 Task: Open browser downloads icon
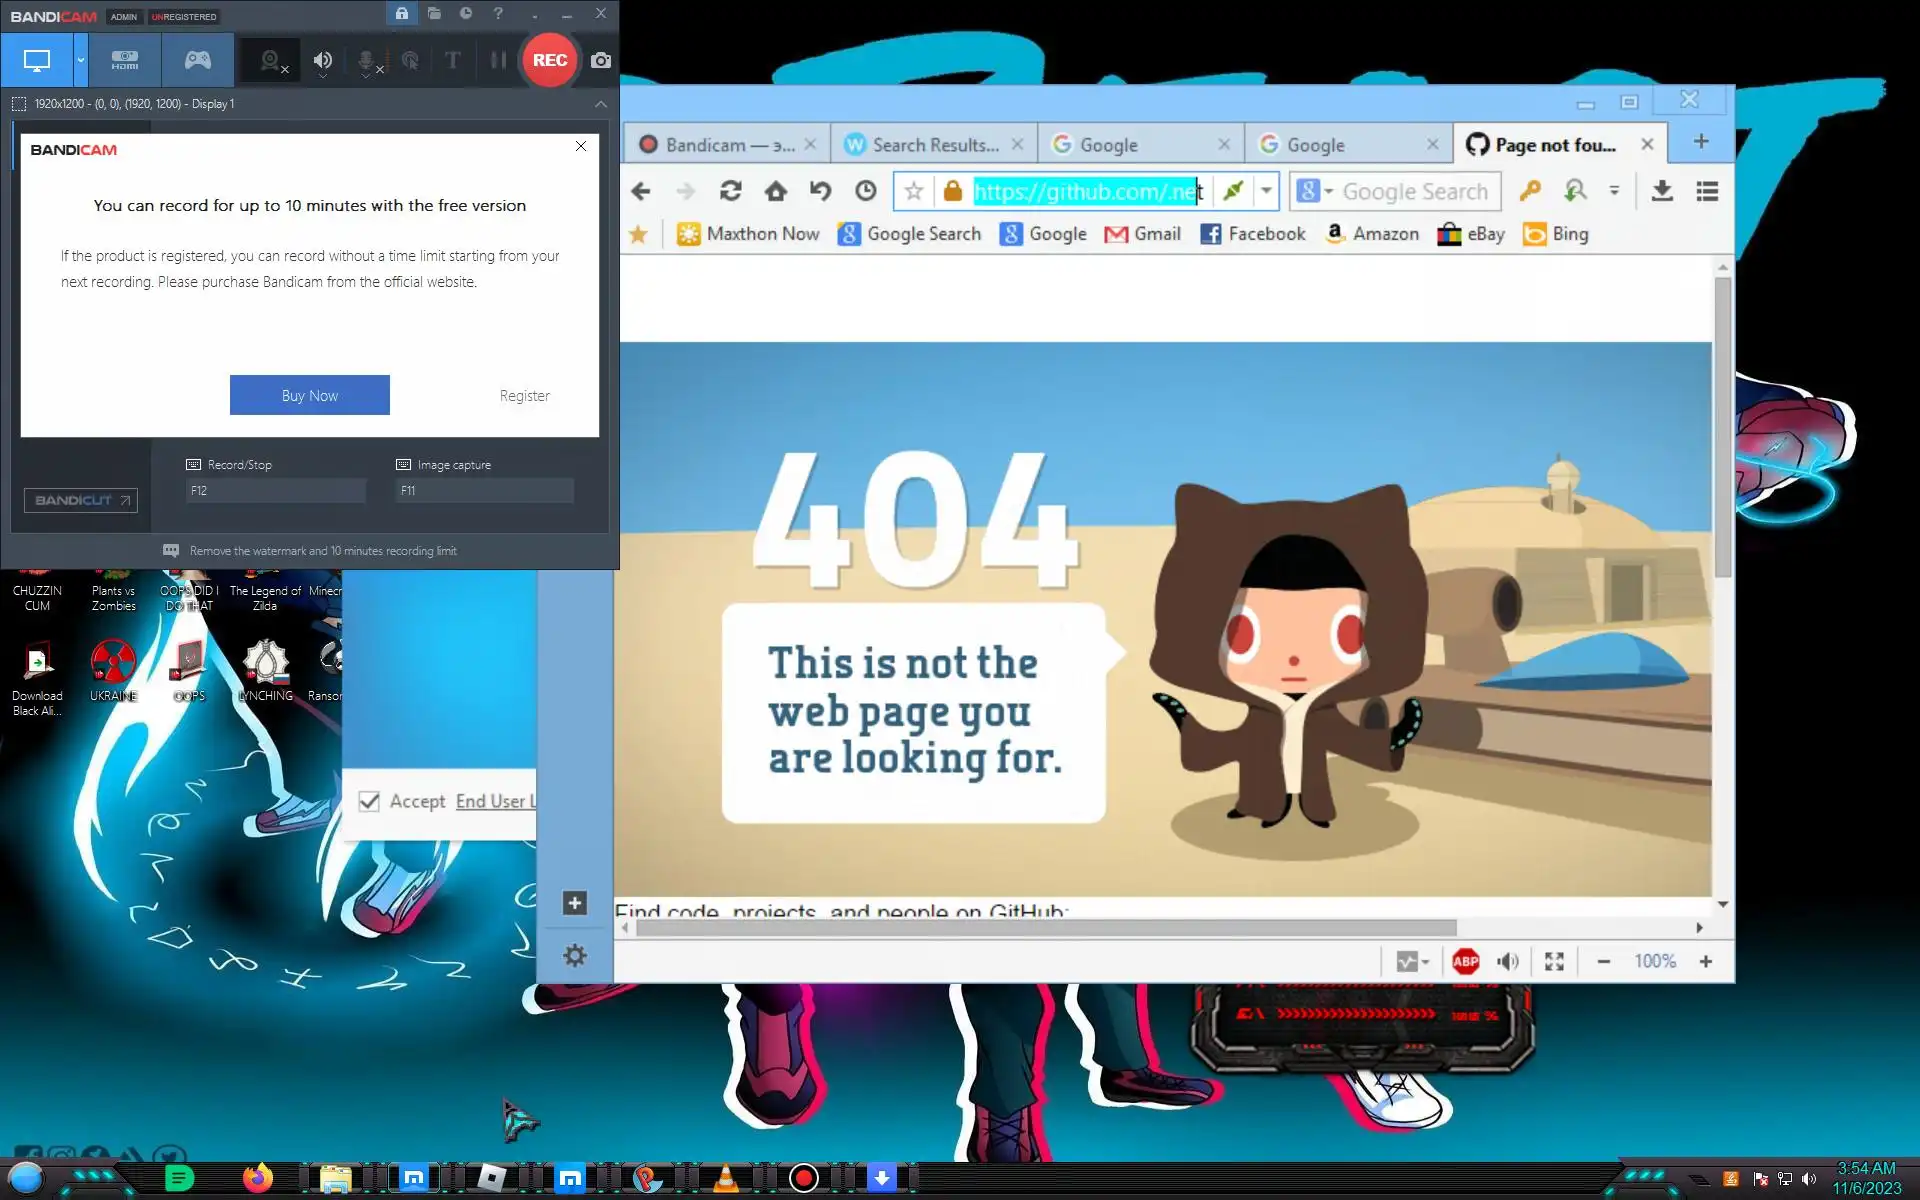(x=1662, y=191)
